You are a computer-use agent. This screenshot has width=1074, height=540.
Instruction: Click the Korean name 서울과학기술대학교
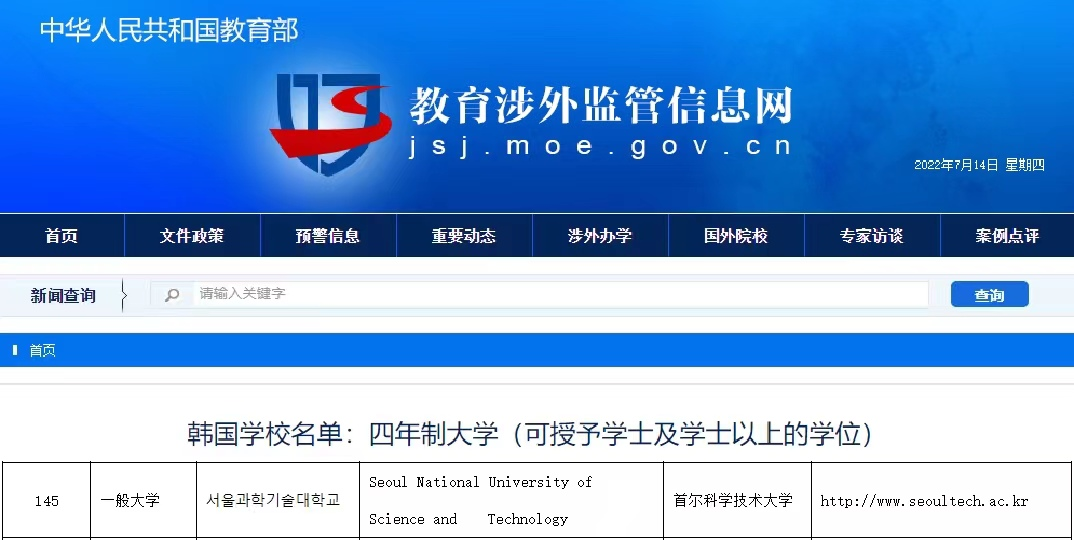(x=273, y=500)
